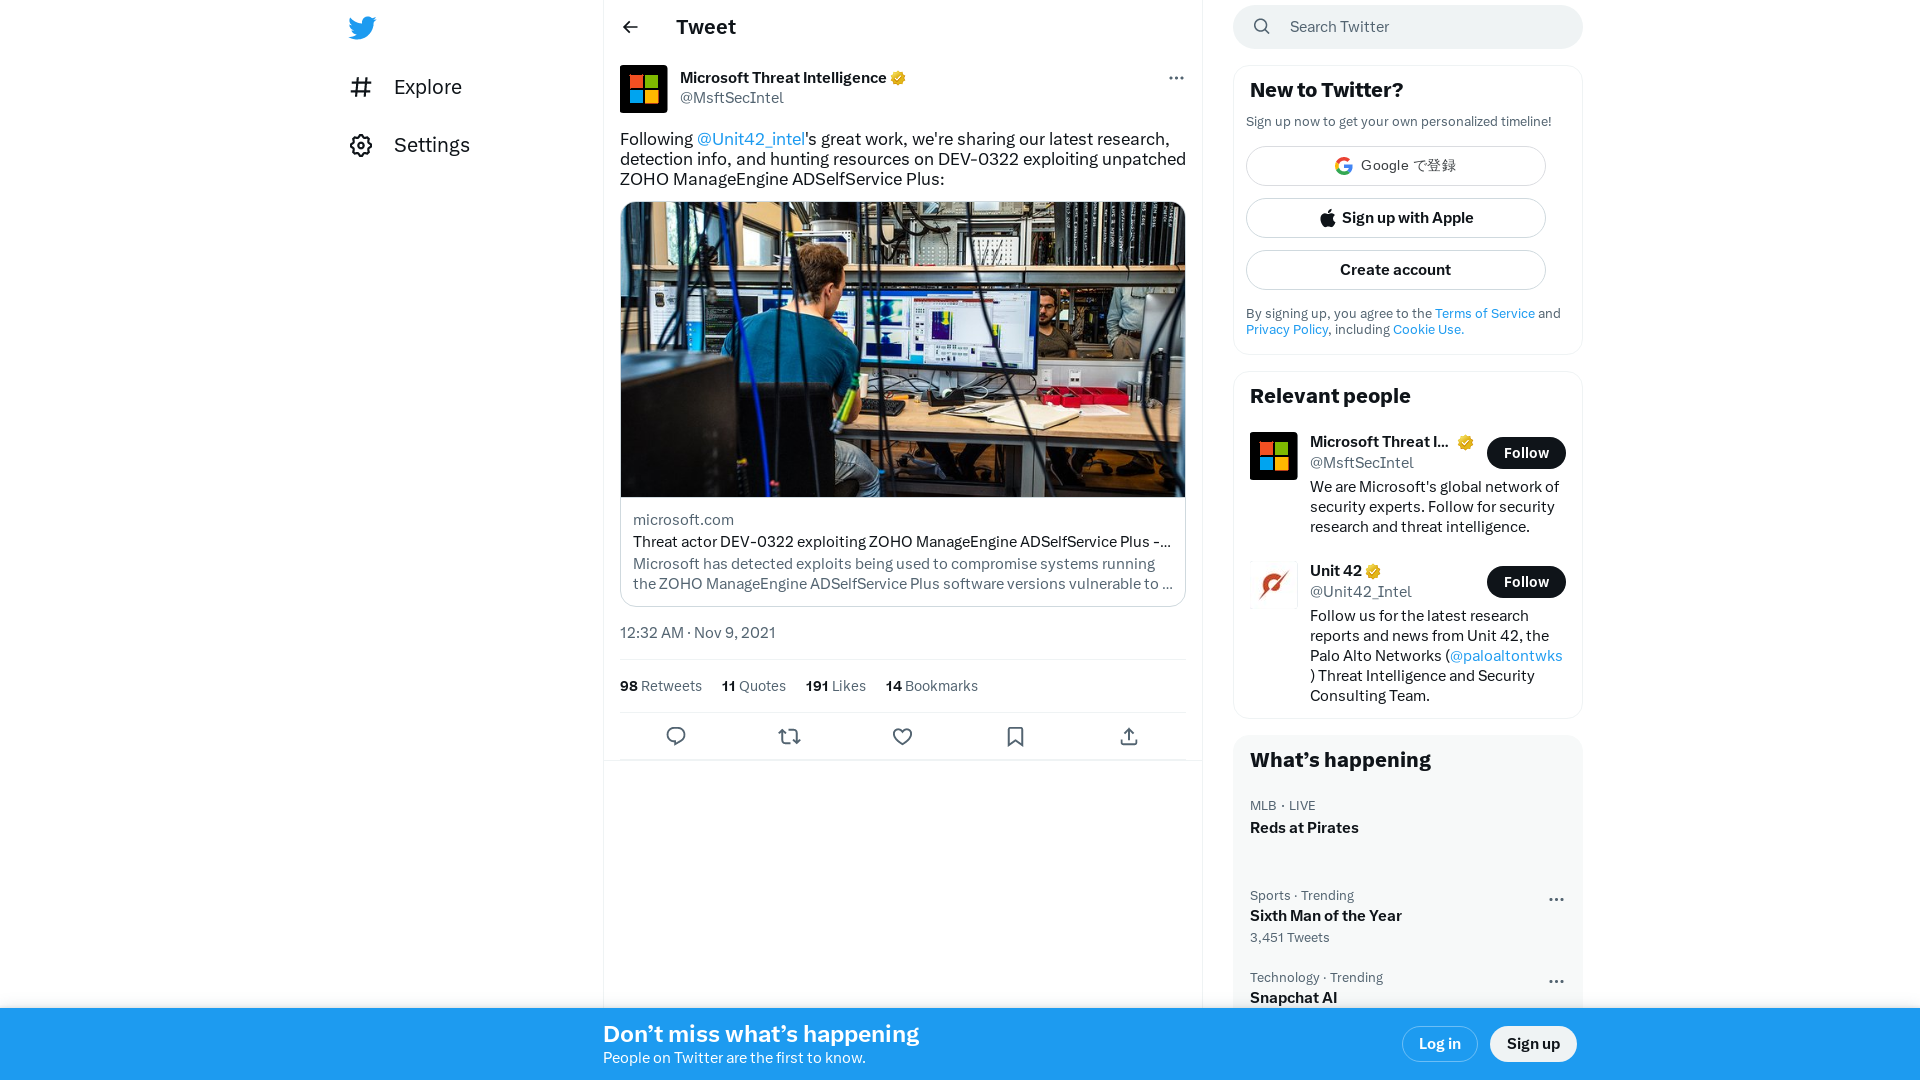The width and height of the screenshot is (1920, 1080).
Task: Click the Unit 42 profile avatar
Action: point(1274,585)
